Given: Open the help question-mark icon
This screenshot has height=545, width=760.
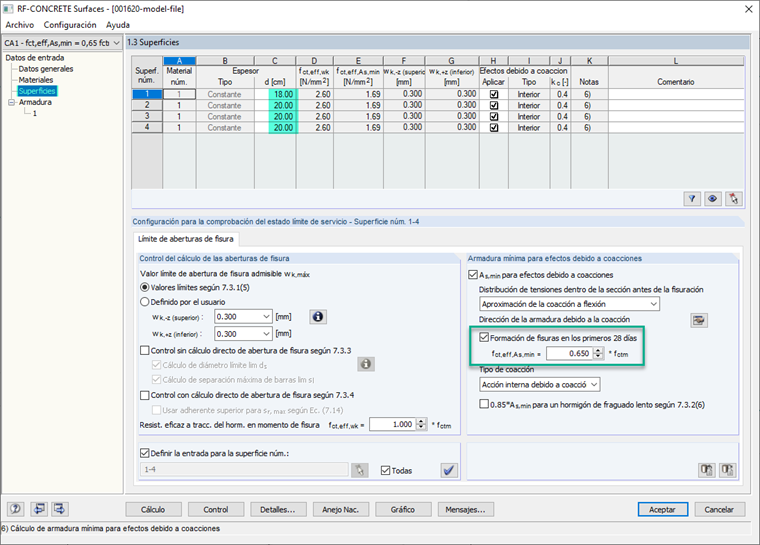Looking at the screenshot, I should pyautogui.click(x=16, y=509).
